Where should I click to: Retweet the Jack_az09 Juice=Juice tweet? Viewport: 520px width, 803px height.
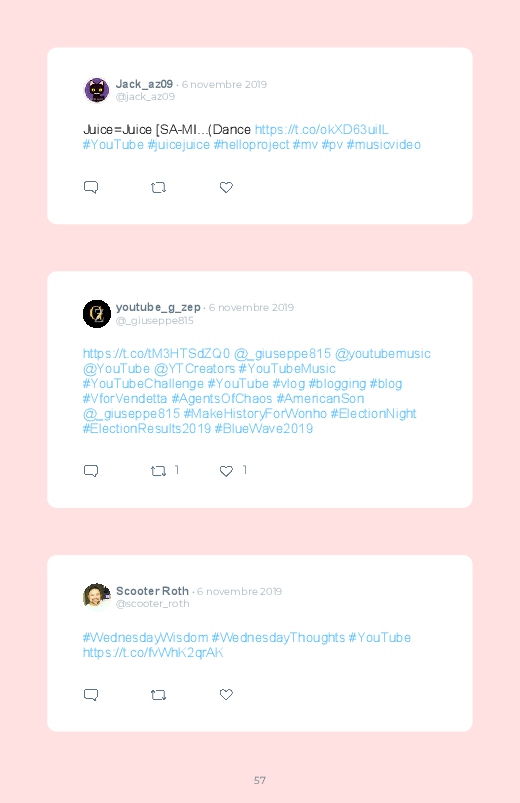tap(158, 187)
